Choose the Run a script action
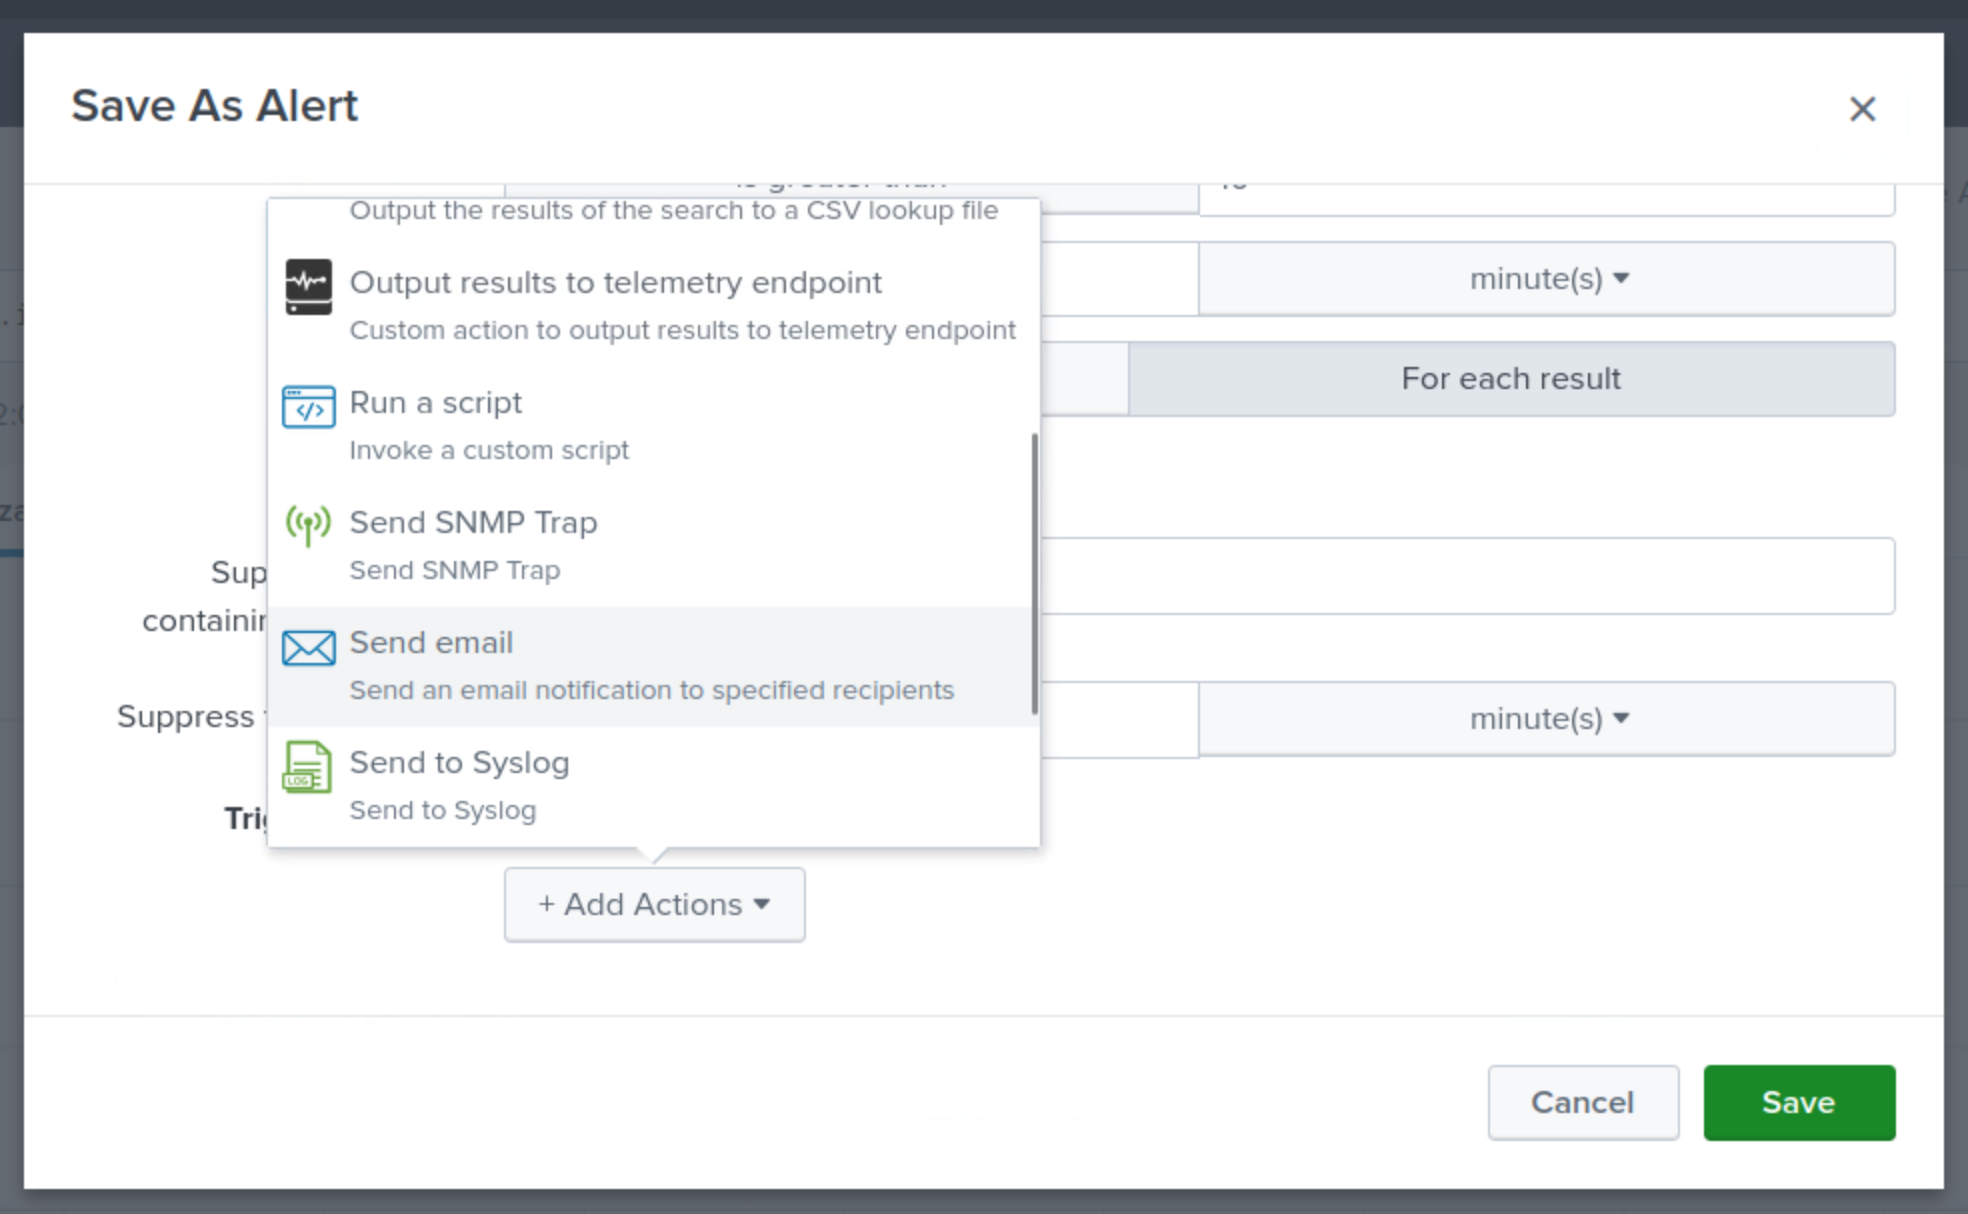1968x1214 pixels. tap(435, 403)
